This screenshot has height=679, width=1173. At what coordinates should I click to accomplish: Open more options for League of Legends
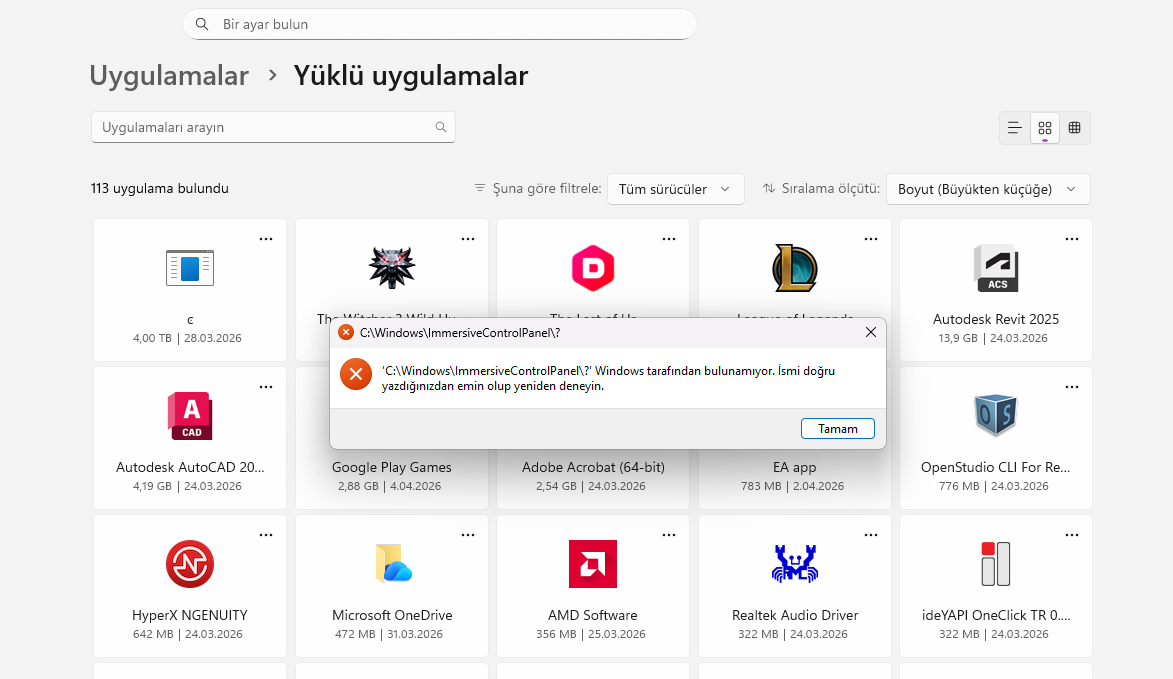click(871, 239)
